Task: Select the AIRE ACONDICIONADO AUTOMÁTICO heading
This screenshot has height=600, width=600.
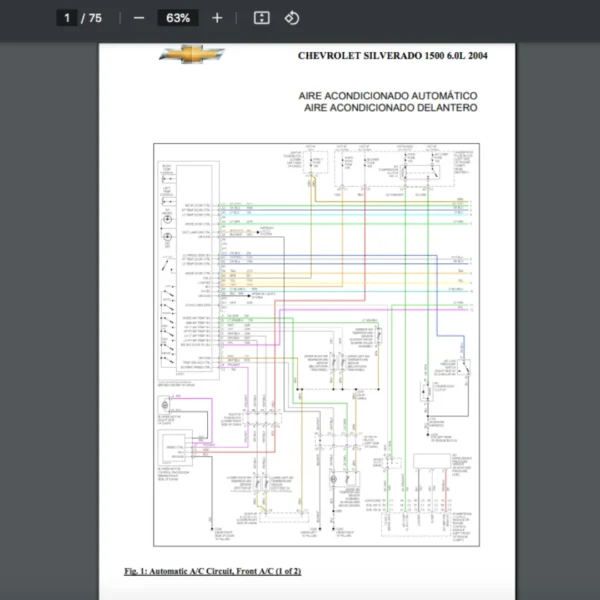Action: [387, 95]
